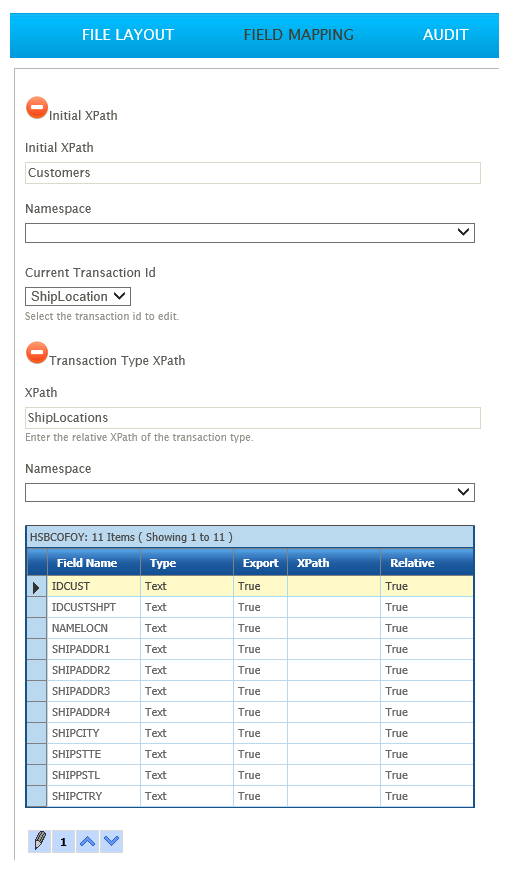509x870 pixels.
Task: Select the SHIPCITY row in the grid
Action: (x=250, y=733)
